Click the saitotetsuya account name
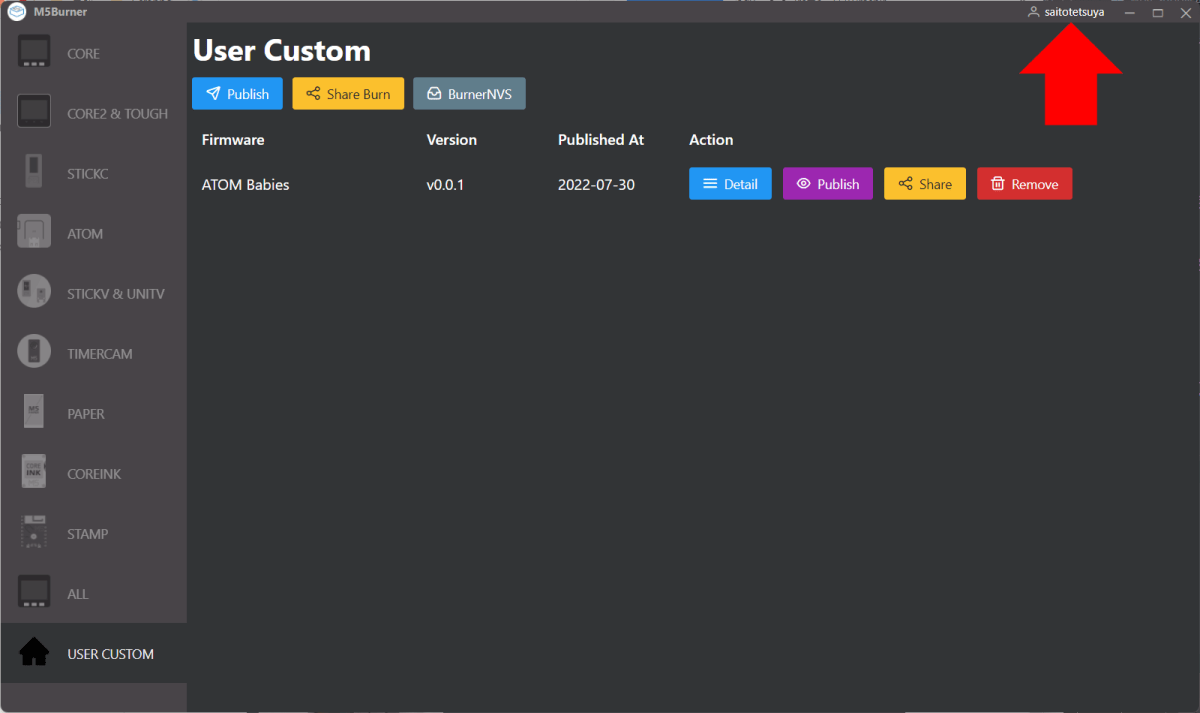Viewport: 1200px width, 713px height. [x=1074, y=12]
